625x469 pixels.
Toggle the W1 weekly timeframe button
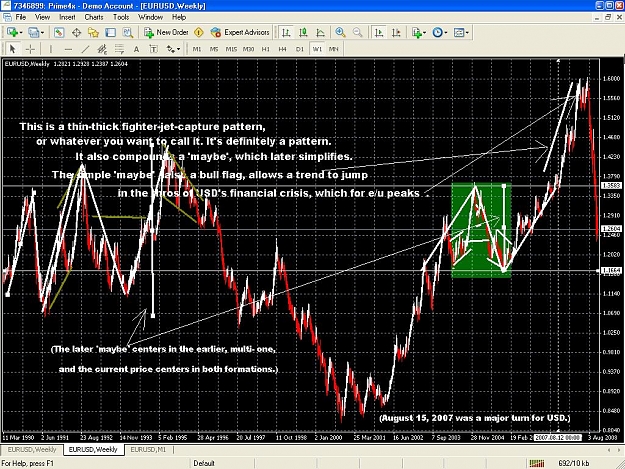(317, 49)
